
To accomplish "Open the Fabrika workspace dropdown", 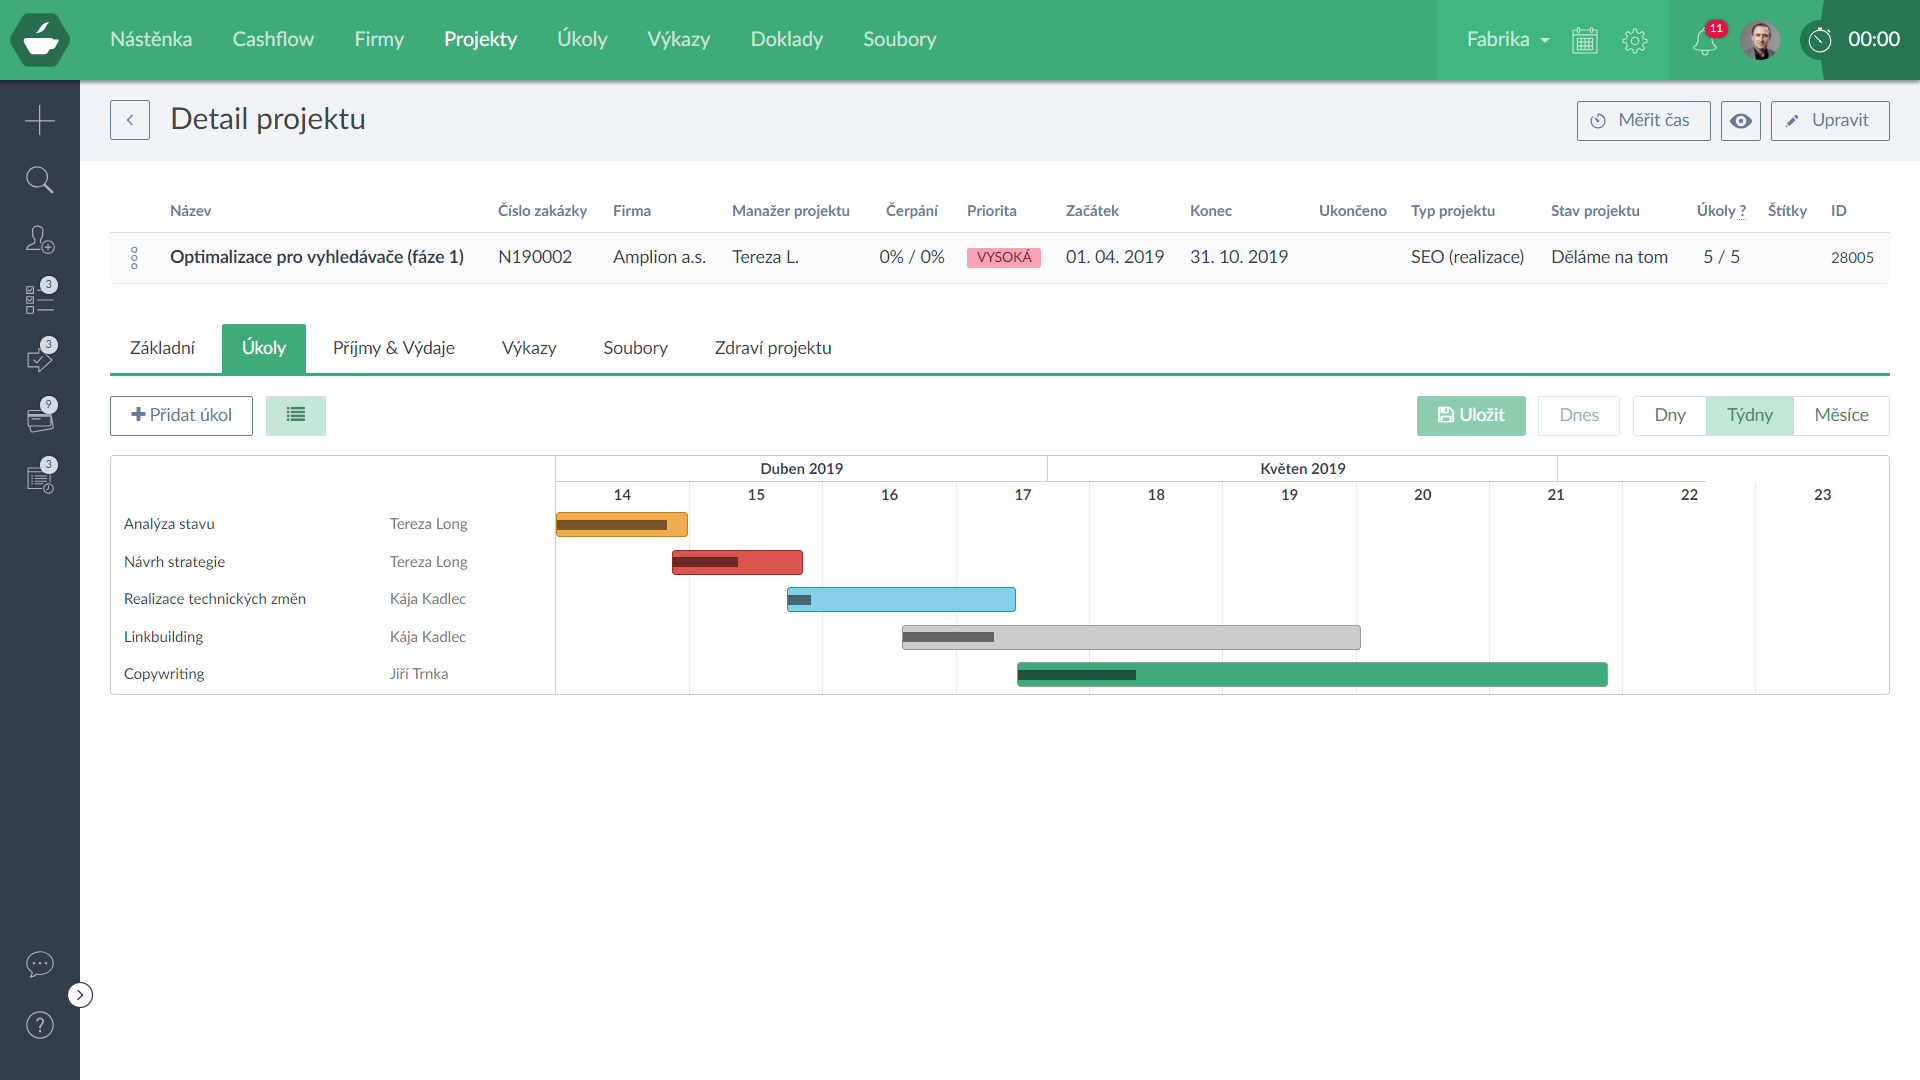I will click(1507, 40).
